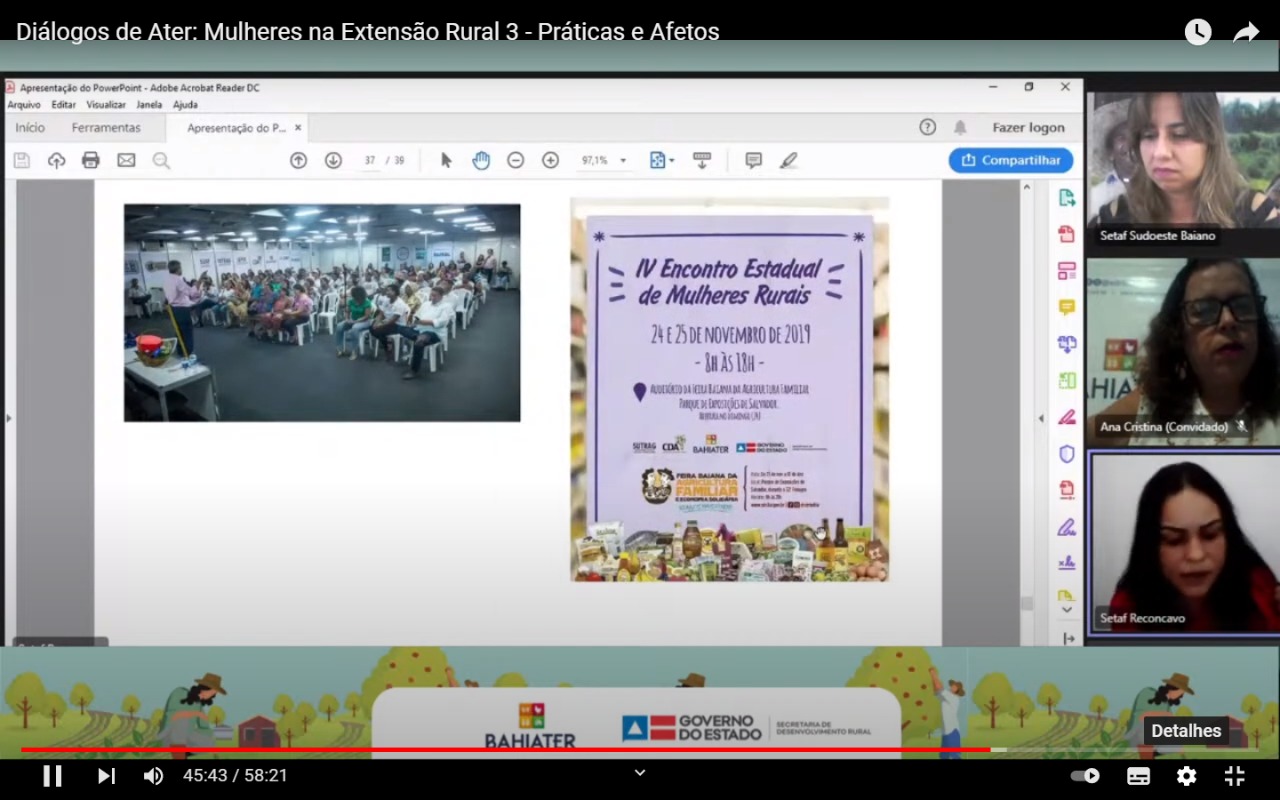Select the hand pan tool
Image resolution: width=1280 pixels, height=800 pixels.
click(x=481, y=160)
